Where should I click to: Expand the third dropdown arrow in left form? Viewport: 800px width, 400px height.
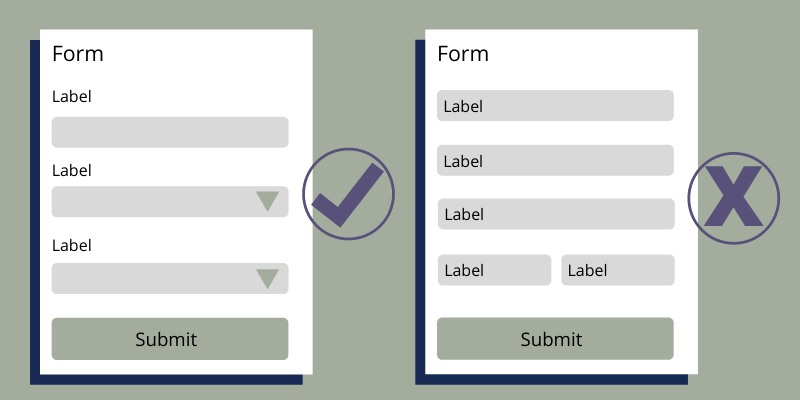click(x=267, y=279)
